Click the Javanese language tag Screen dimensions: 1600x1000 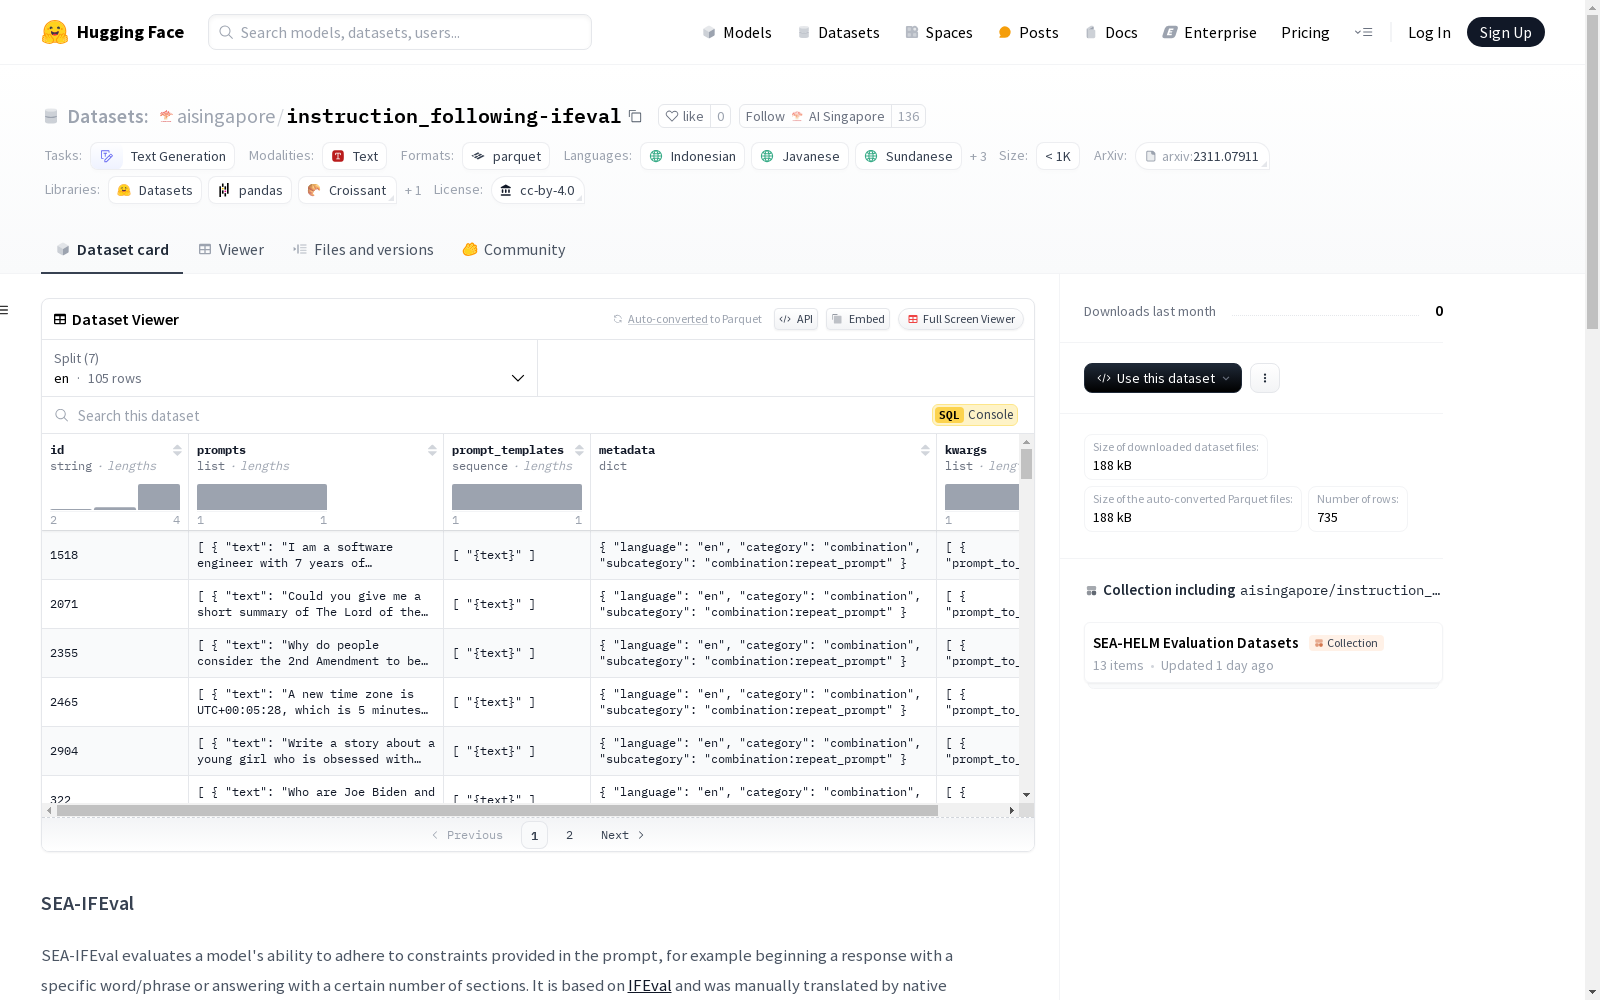click(x=800, y=156)
